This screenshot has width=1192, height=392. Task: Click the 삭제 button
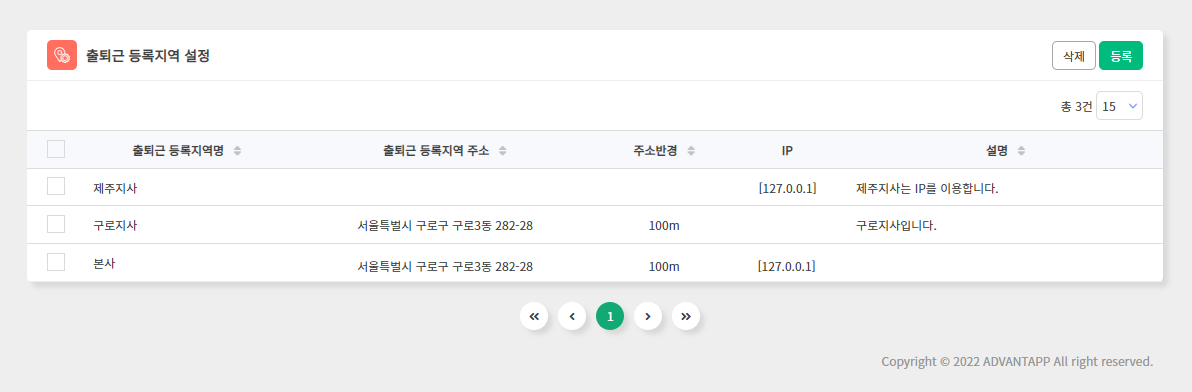[x=1073, y=55]
